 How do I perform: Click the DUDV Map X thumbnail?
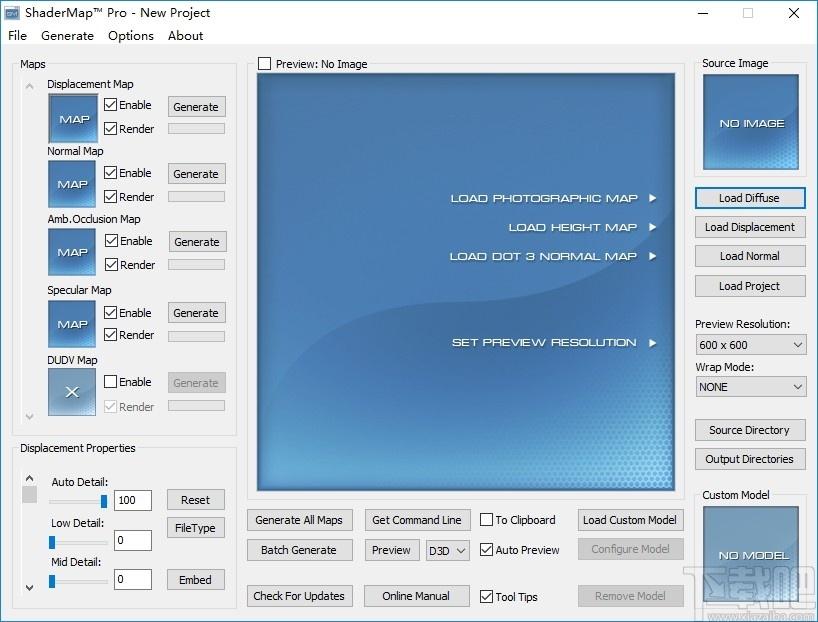click(x=72, y=392)
